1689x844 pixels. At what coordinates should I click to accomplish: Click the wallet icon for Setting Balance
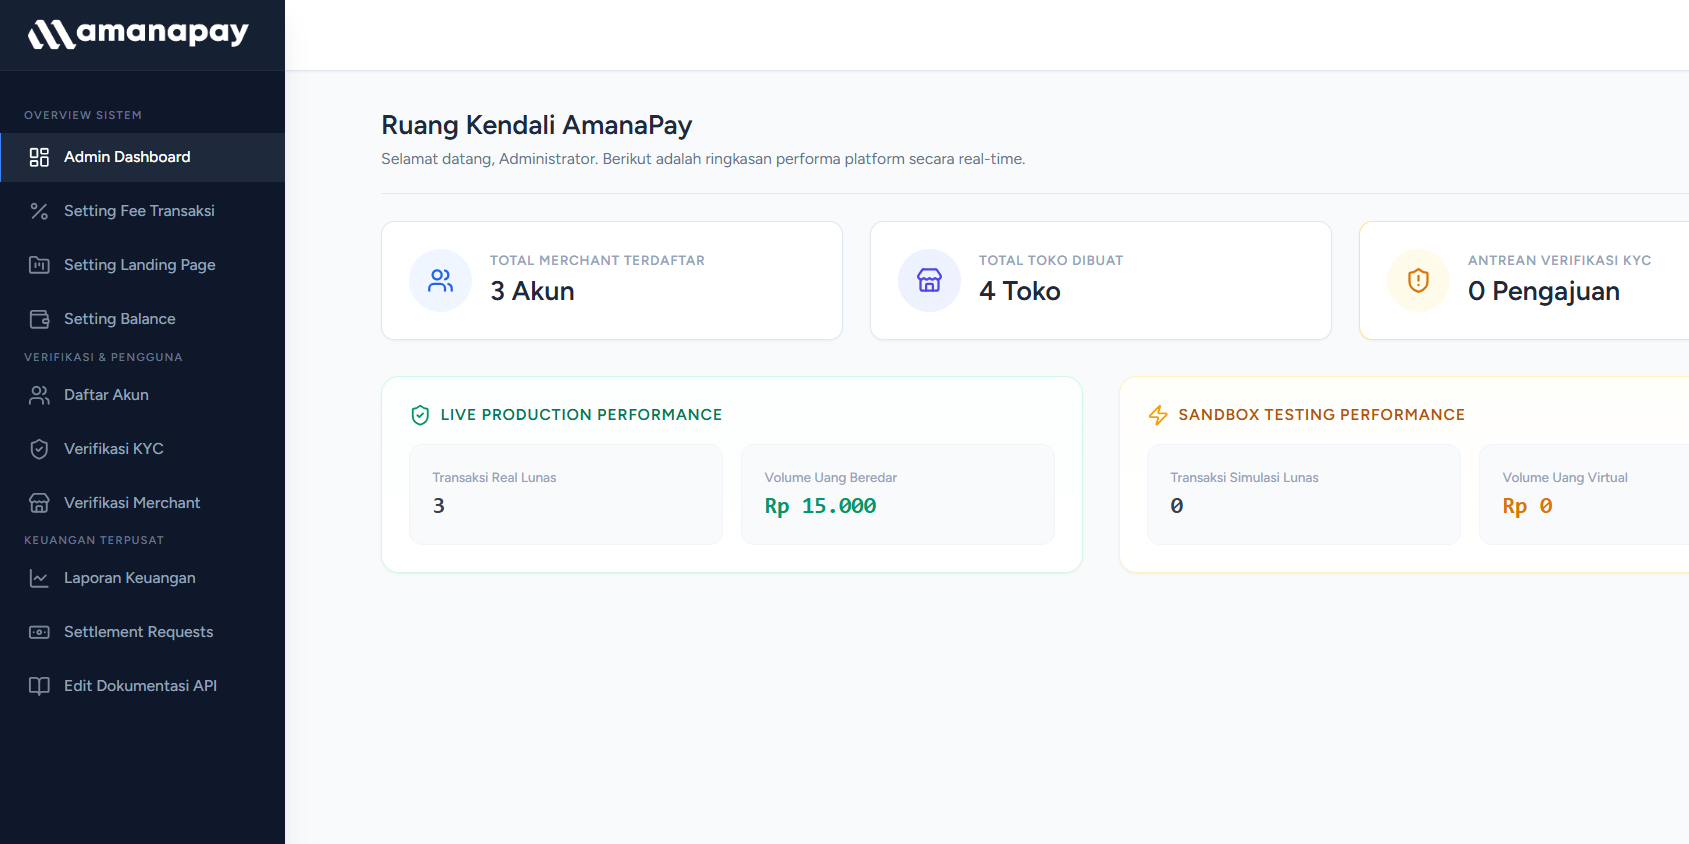tap(39, 319)
